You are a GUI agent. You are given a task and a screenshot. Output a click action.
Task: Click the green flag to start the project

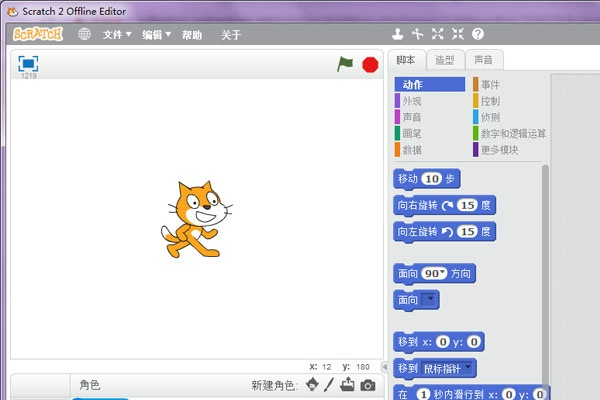(345, 64)
